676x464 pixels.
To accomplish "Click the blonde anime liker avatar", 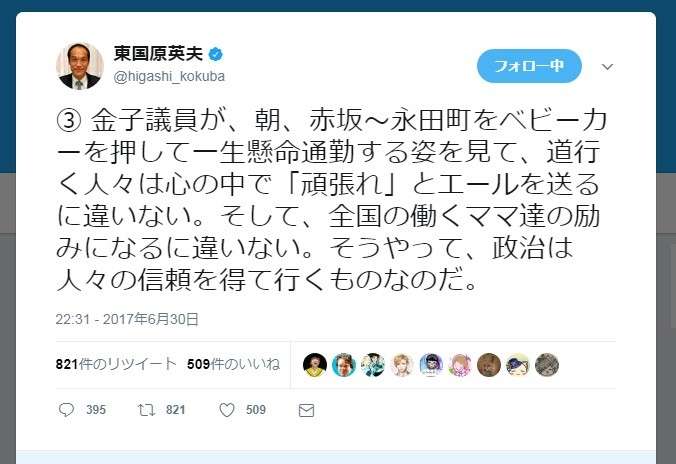I will [x=402, y=365].
